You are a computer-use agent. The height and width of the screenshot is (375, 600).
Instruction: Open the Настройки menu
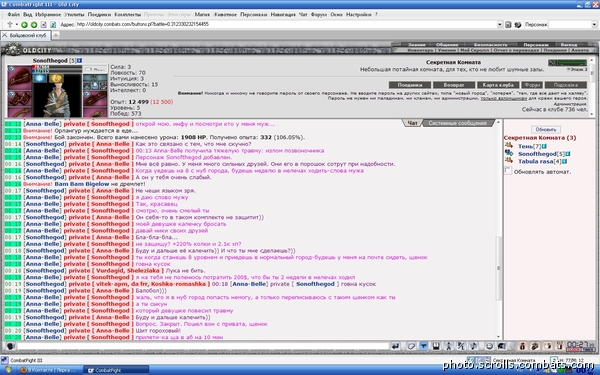click(x=359, y=15)
